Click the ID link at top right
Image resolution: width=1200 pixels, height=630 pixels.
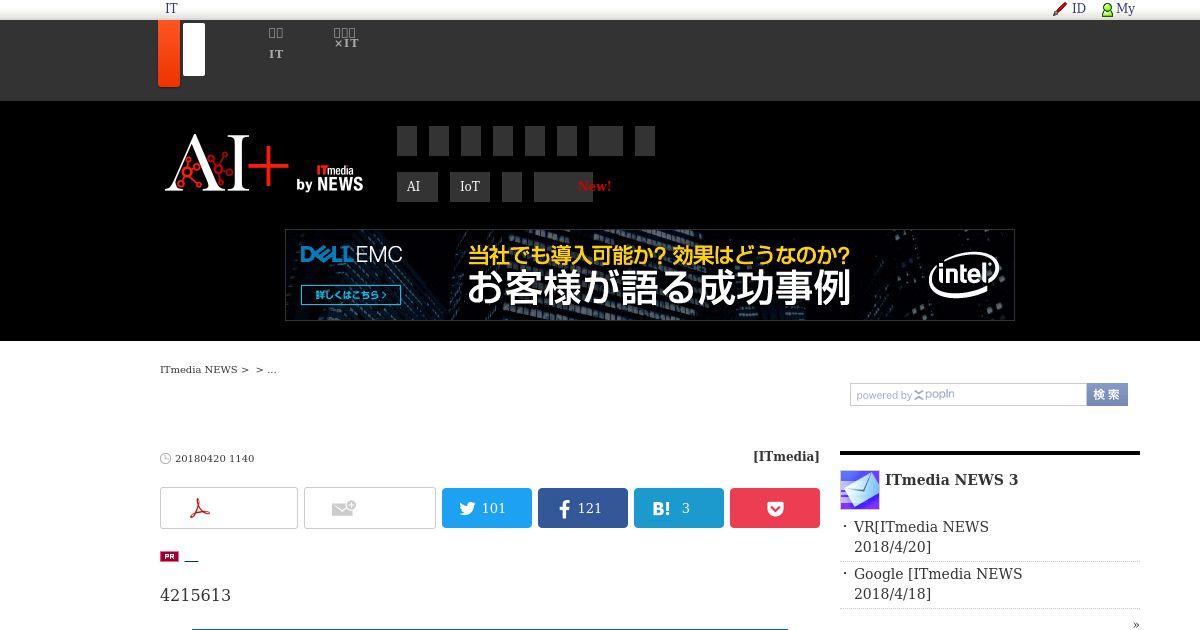tap(1079, 8)
